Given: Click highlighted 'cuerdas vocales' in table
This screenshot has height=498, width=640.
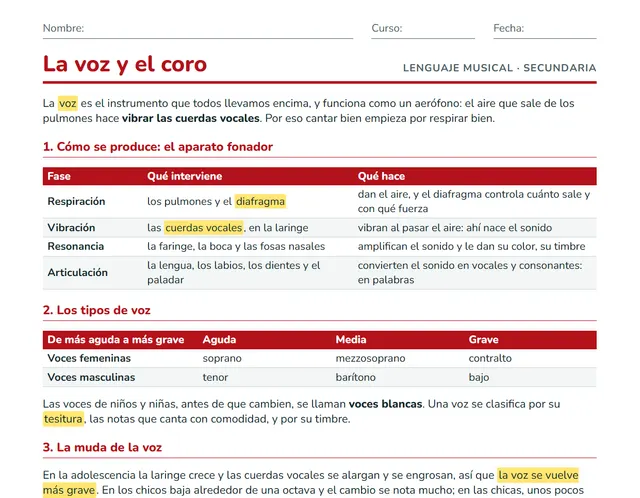Looking at the screenshot, I should (x=204, y=227).
